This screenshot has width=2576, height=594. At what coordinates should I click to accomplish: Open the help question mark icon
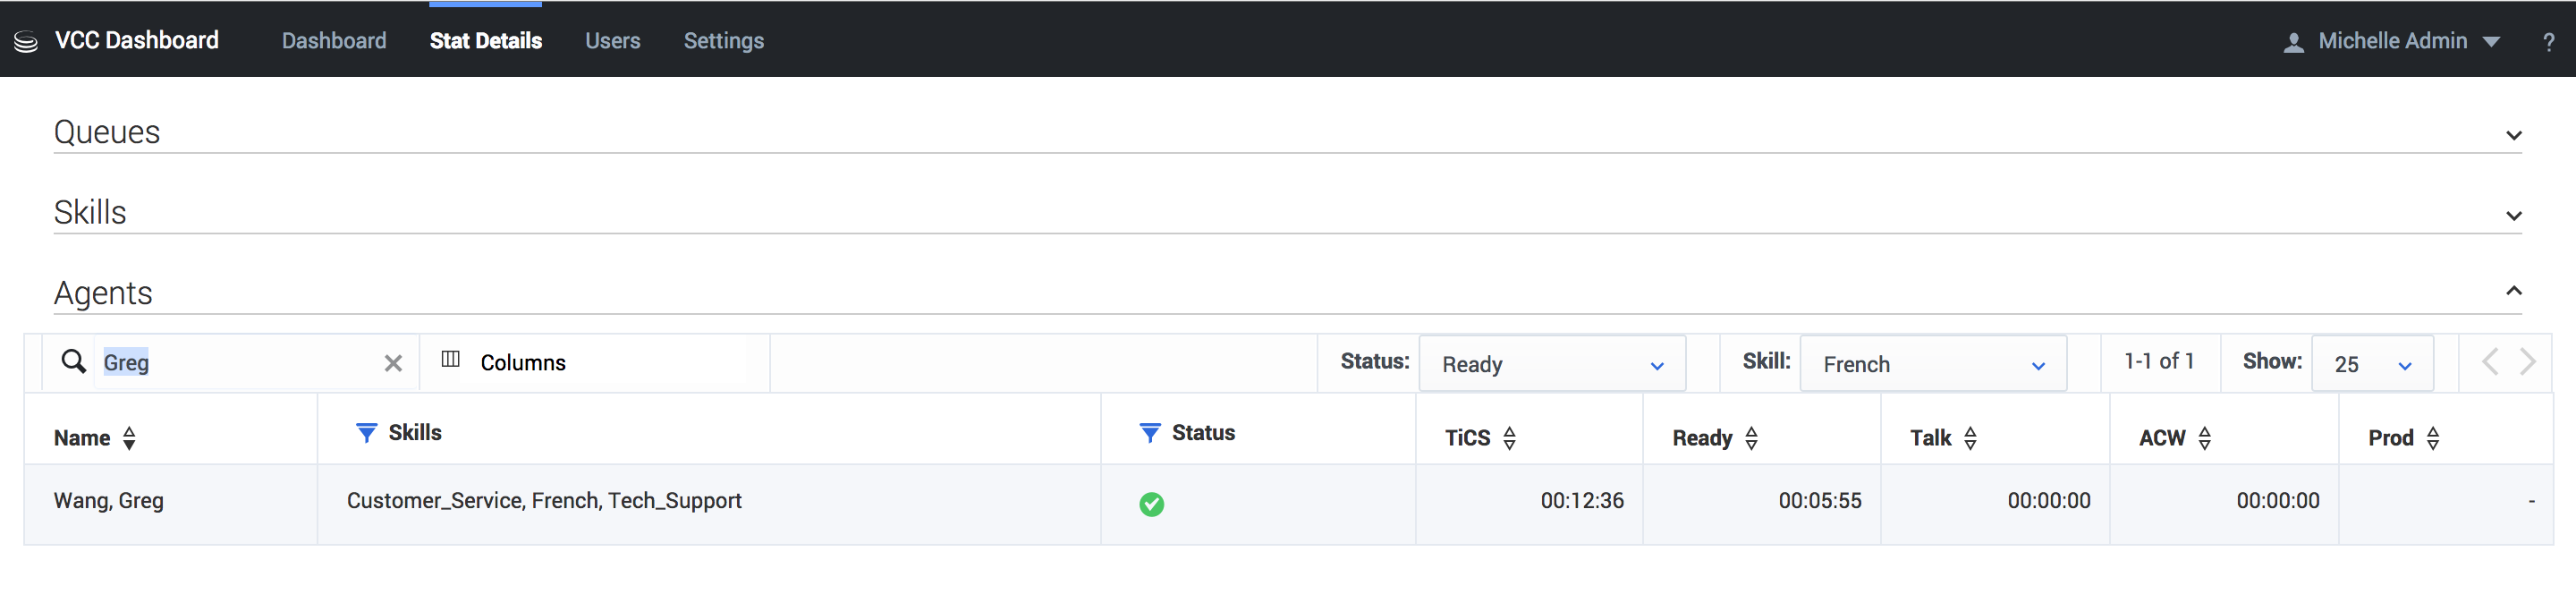pyautogui.click(x=2548, y=42)
